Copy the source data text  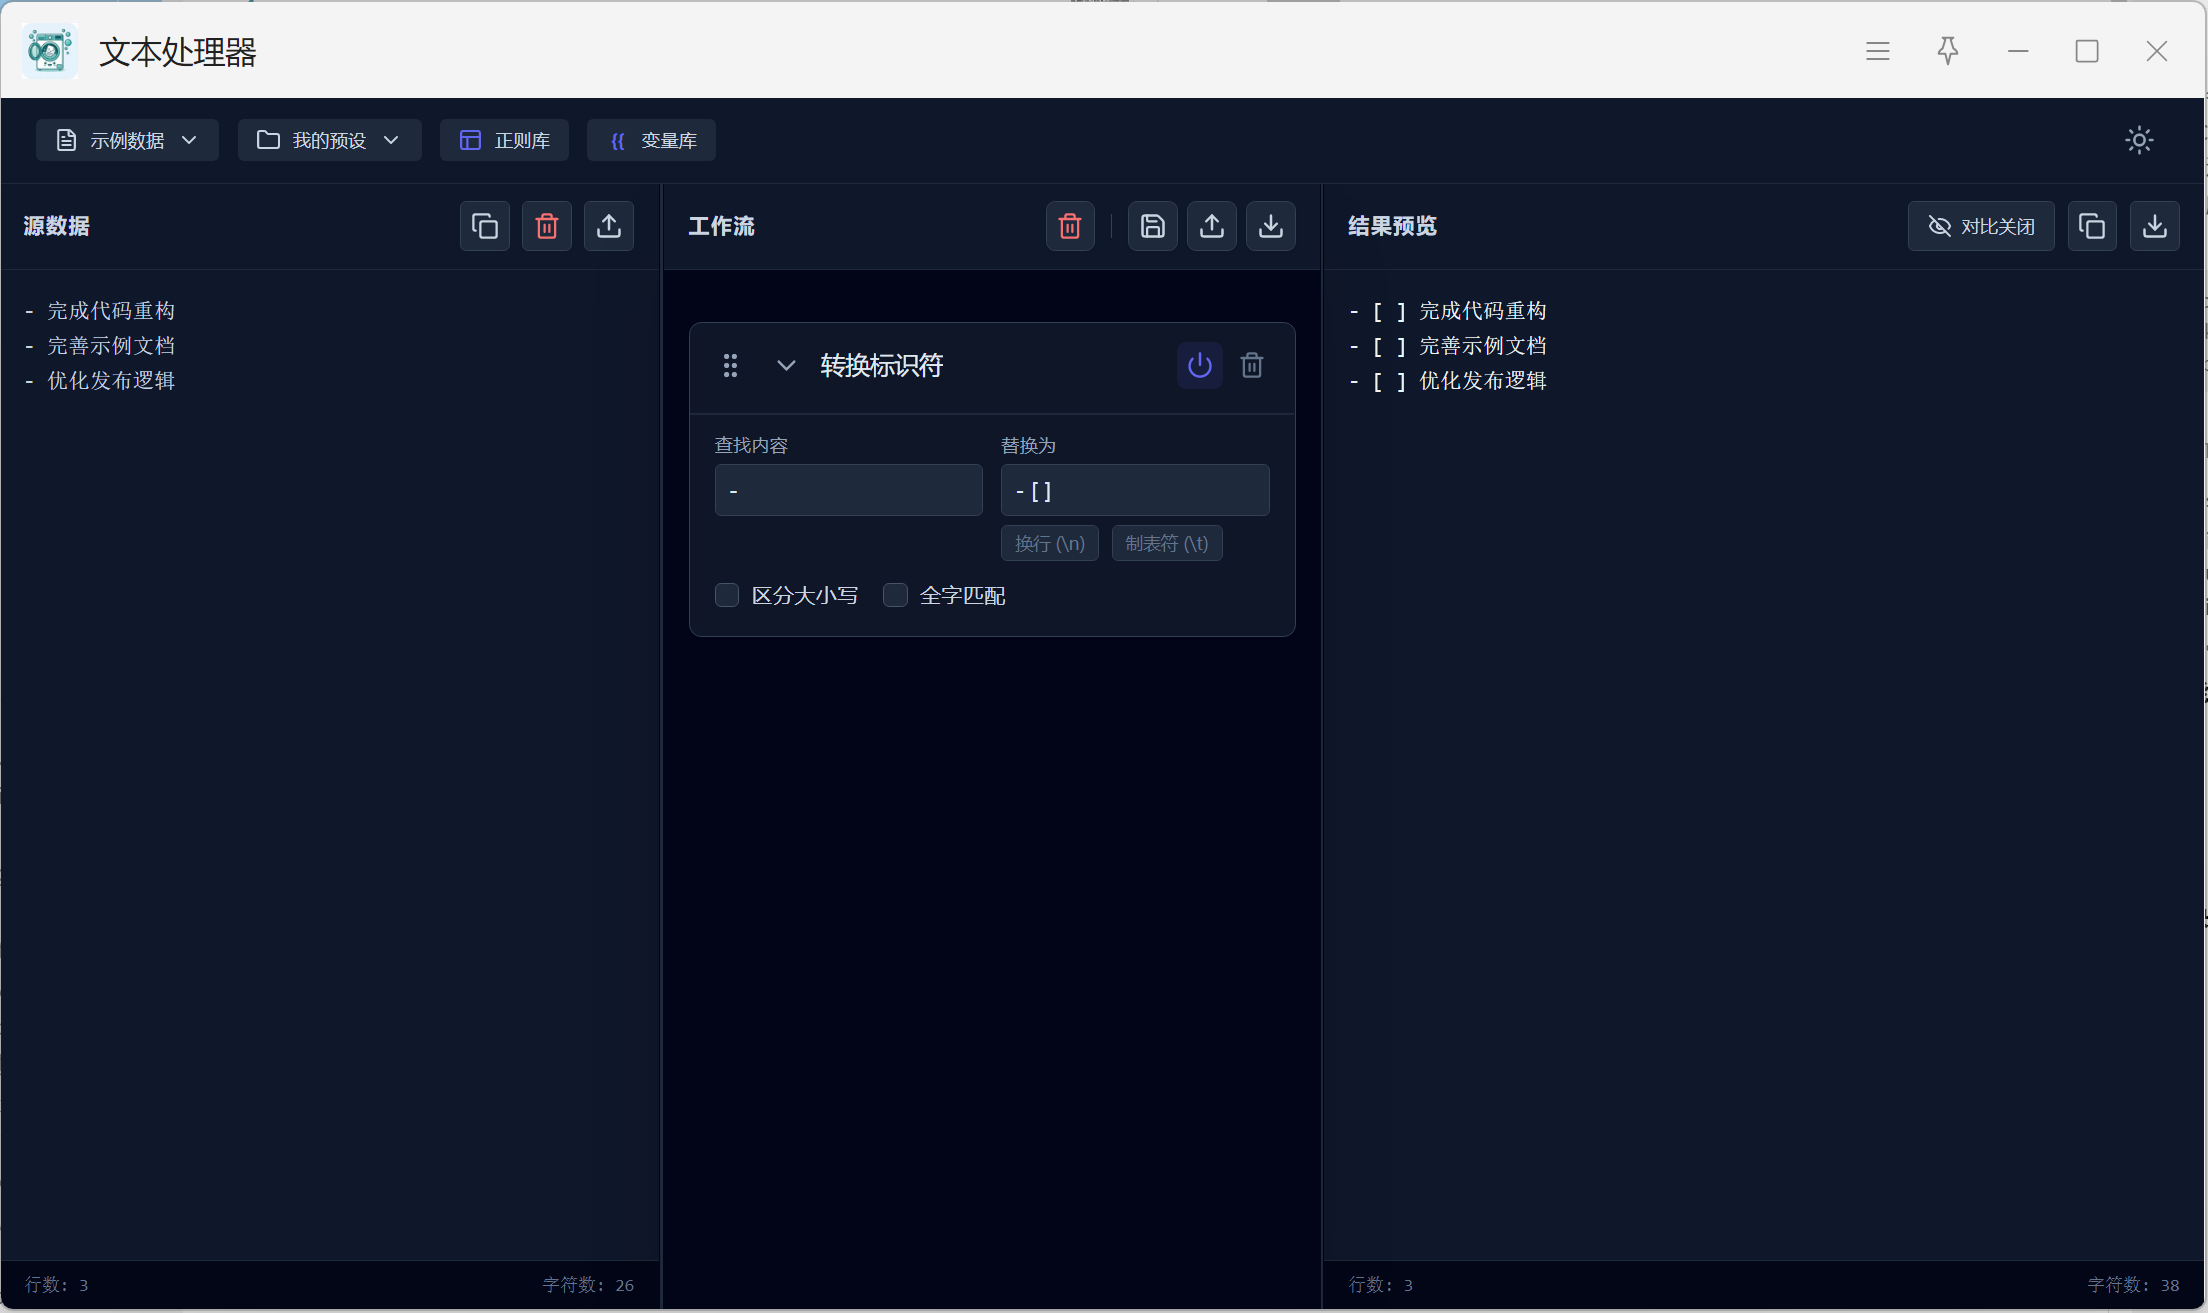coord(485,226)
